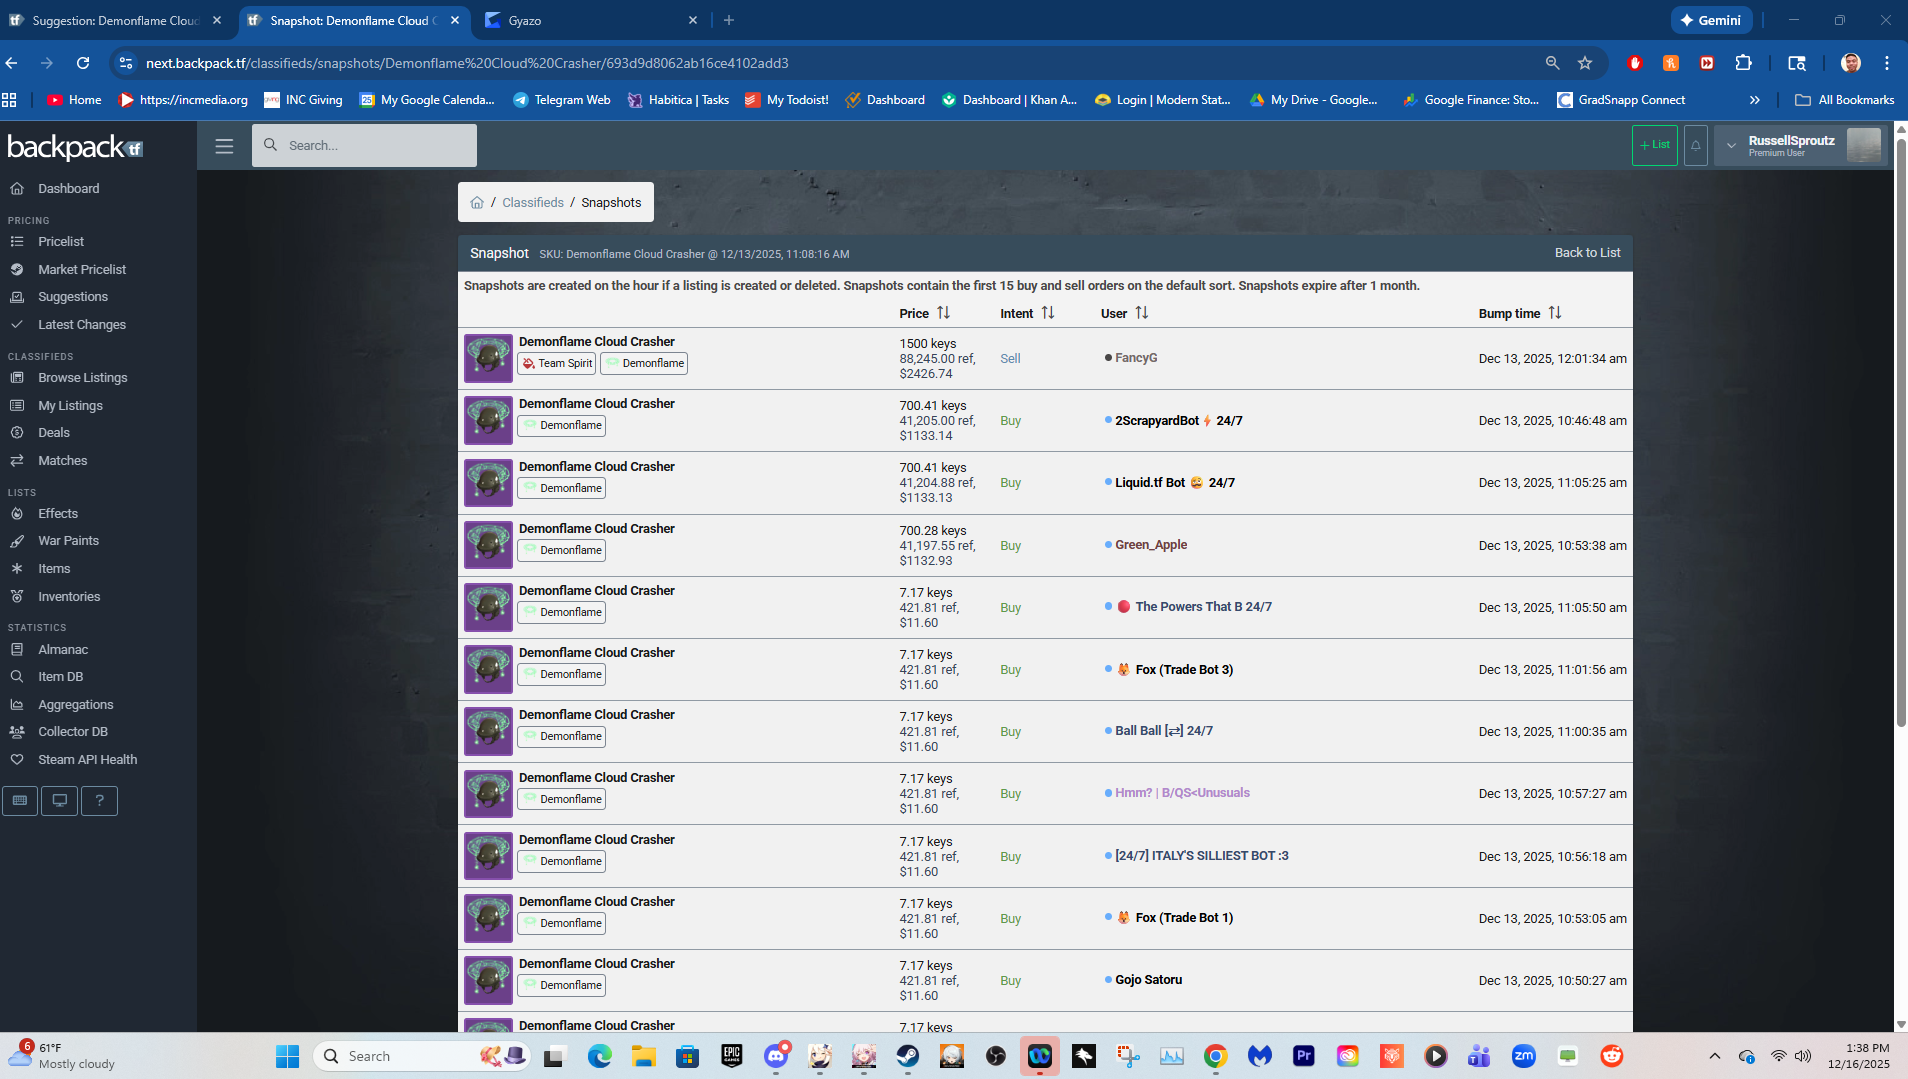Image resolution: width=1908 pixels, height=1079 pixels.
Task: Open the Habitica | Tasks bookmark
Action: point(678,100)
